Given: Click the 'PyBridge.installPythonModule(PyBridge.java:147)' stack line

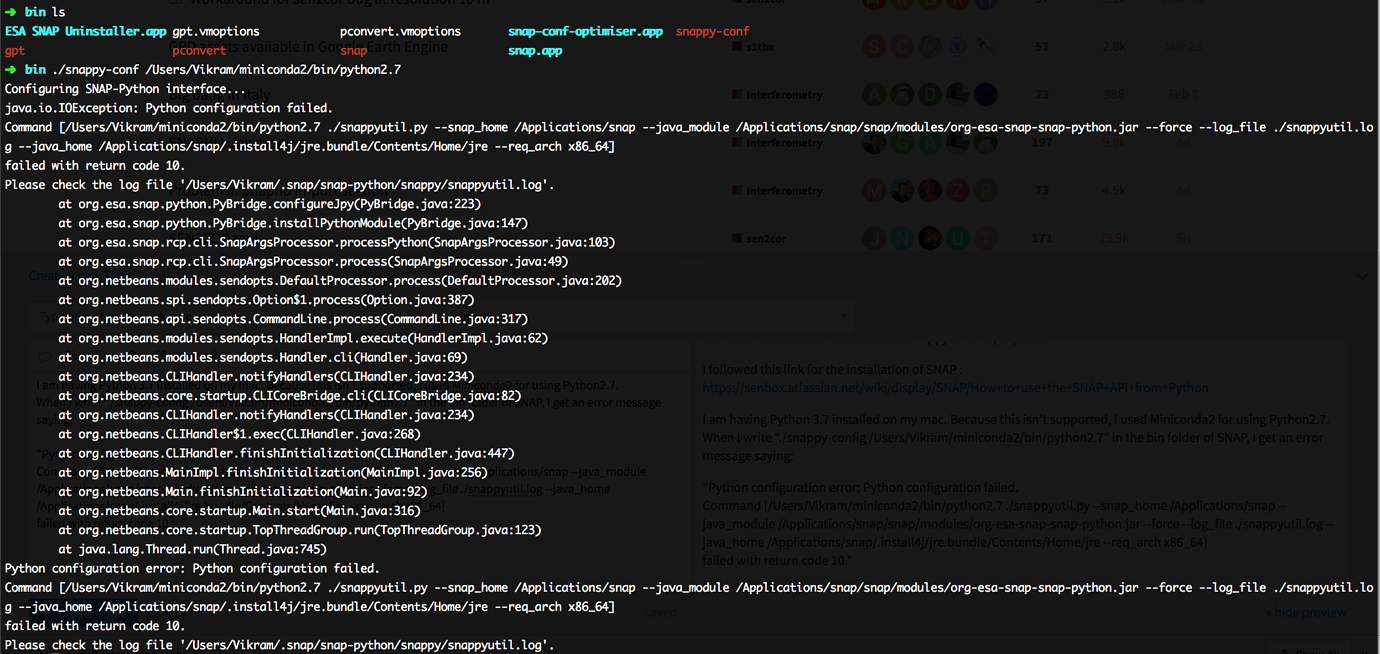Looking at the screenshot, I should [x=293, y=223].
